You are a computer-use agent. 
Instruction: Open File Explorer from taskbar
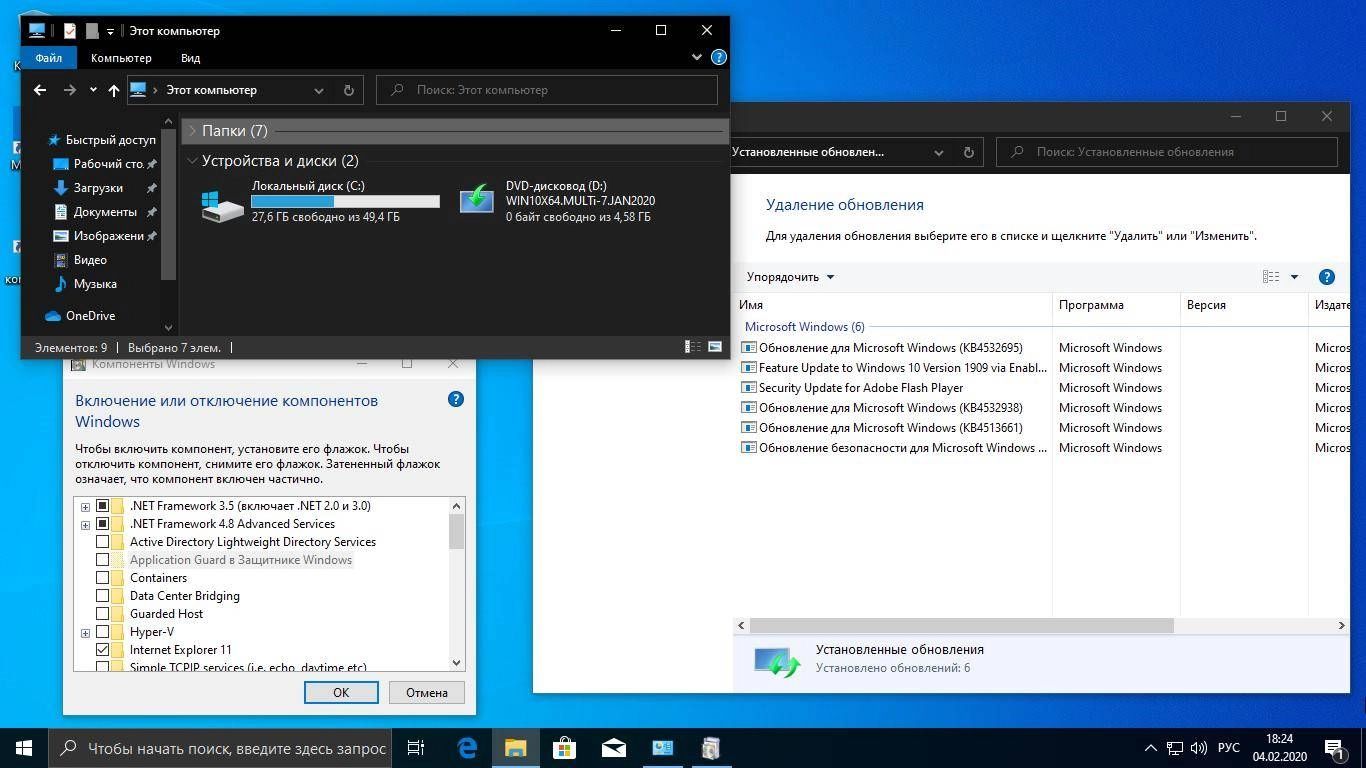click(516, 748)
